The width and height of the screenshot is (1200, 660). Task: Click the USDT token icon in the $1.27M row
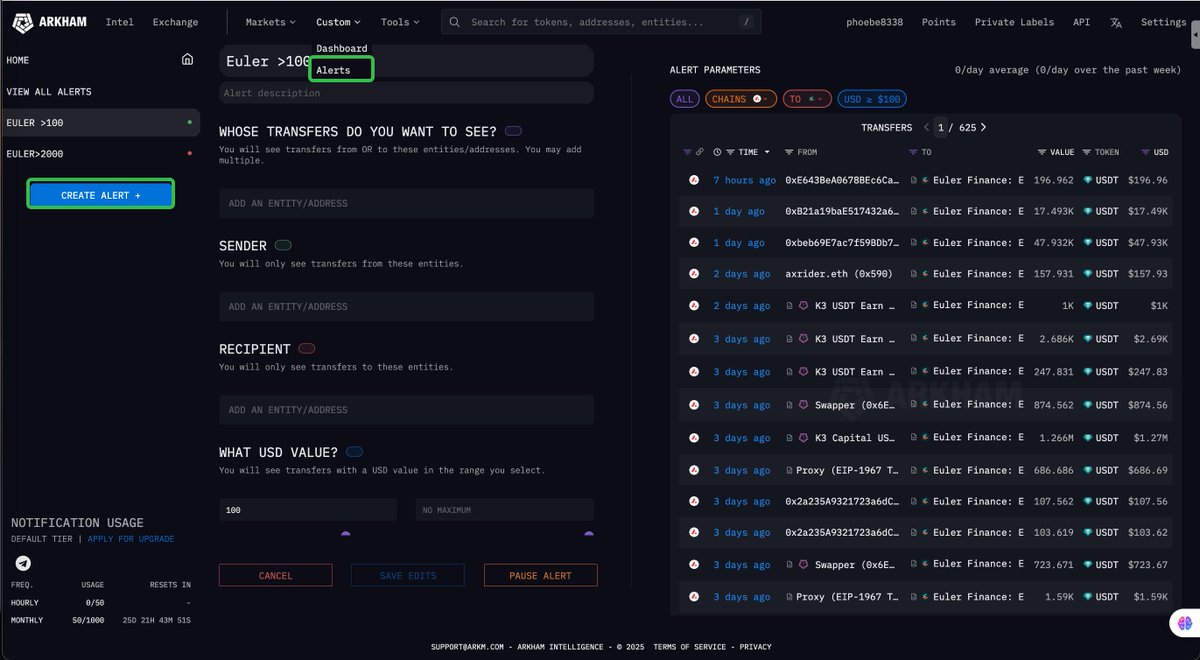(x=1087, y=437)
